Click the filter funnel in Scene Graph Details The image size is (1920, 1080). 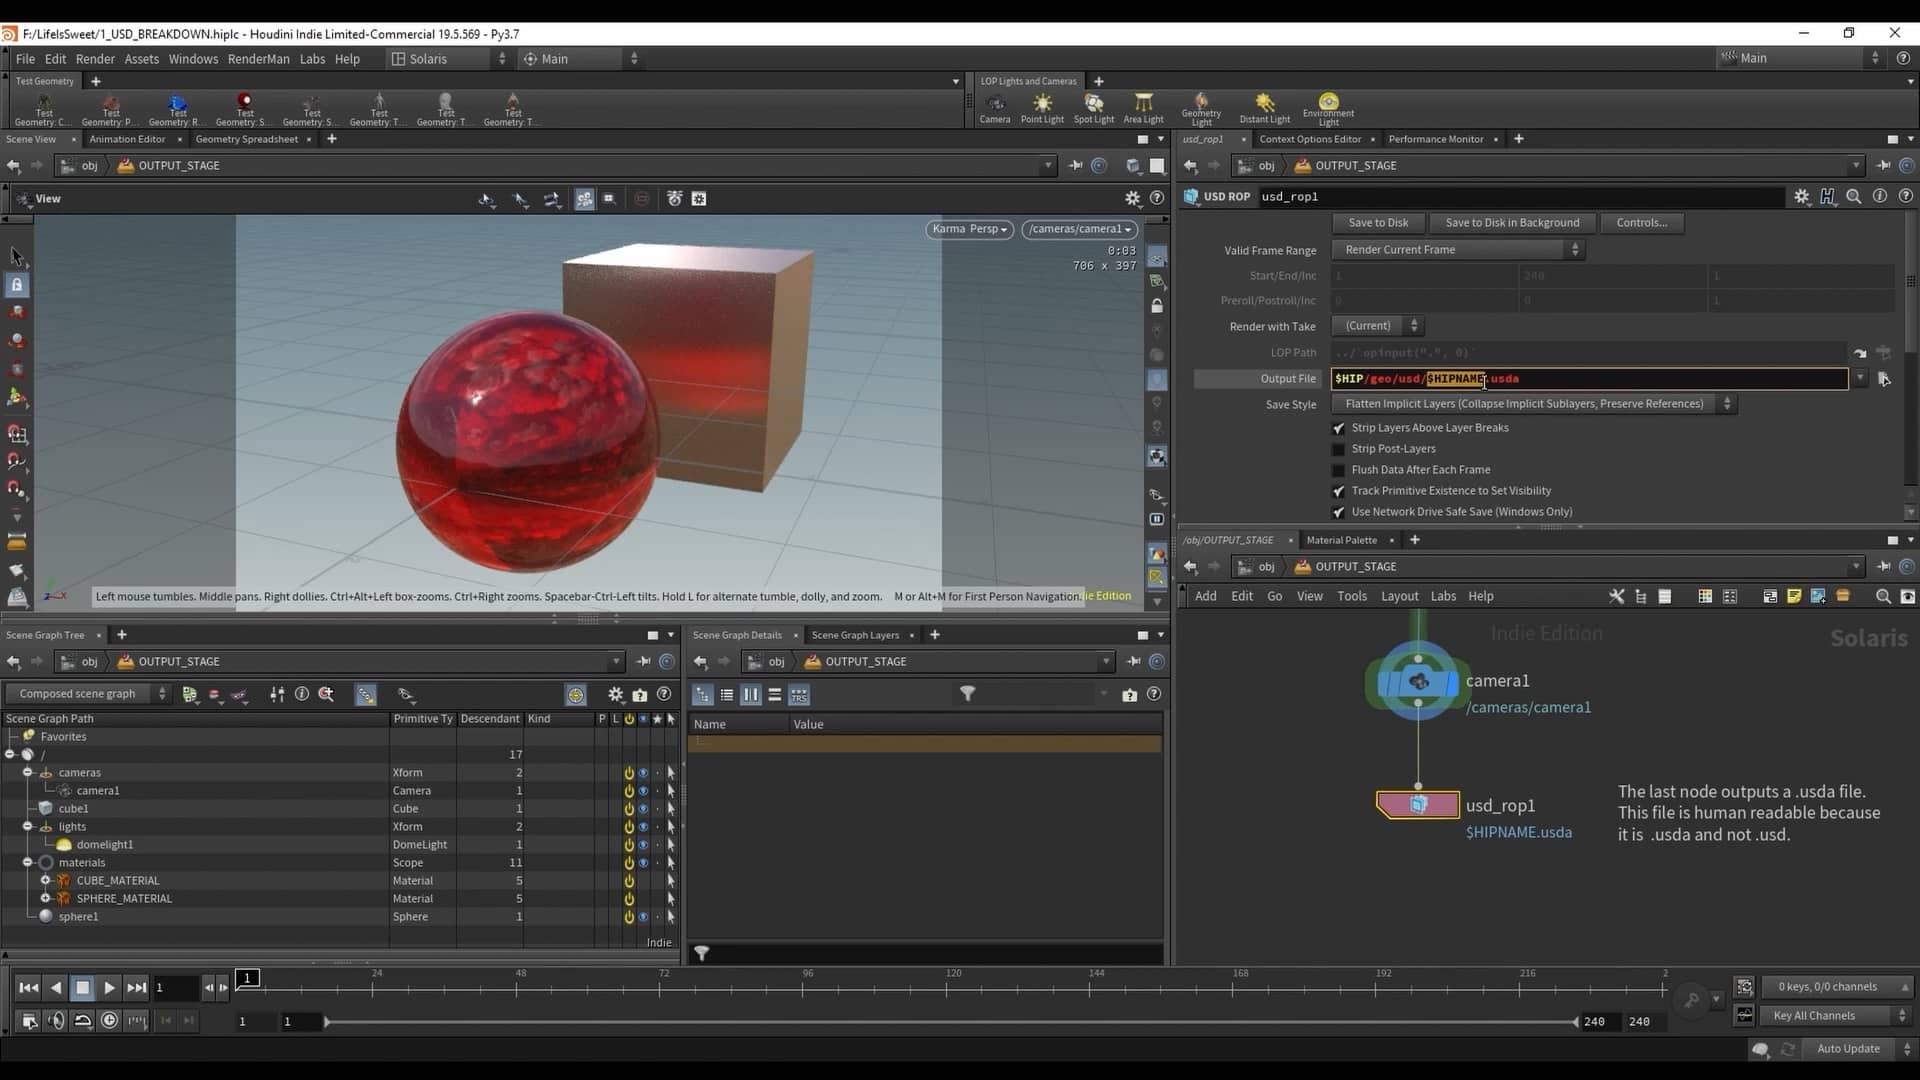[967, 693]
